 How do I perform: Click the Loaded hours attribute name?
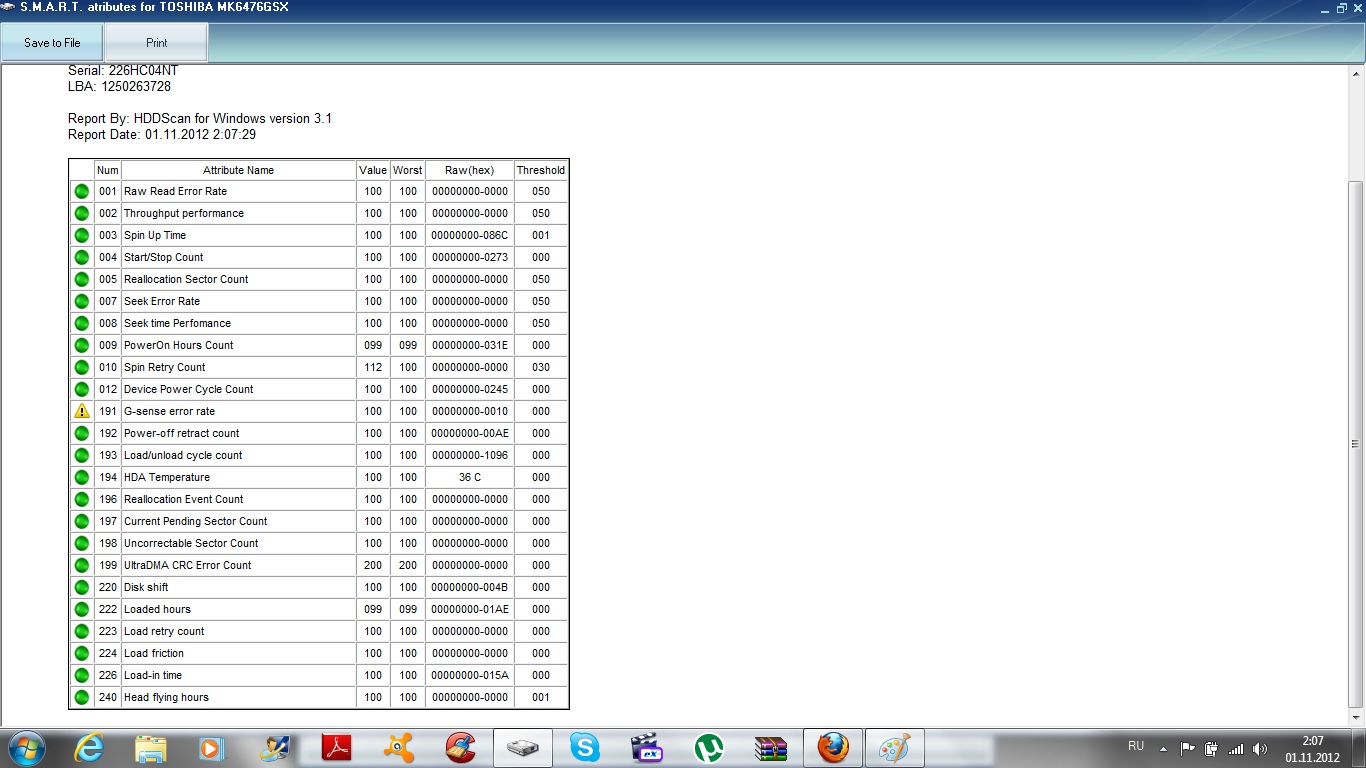click(x=157, y=609)
